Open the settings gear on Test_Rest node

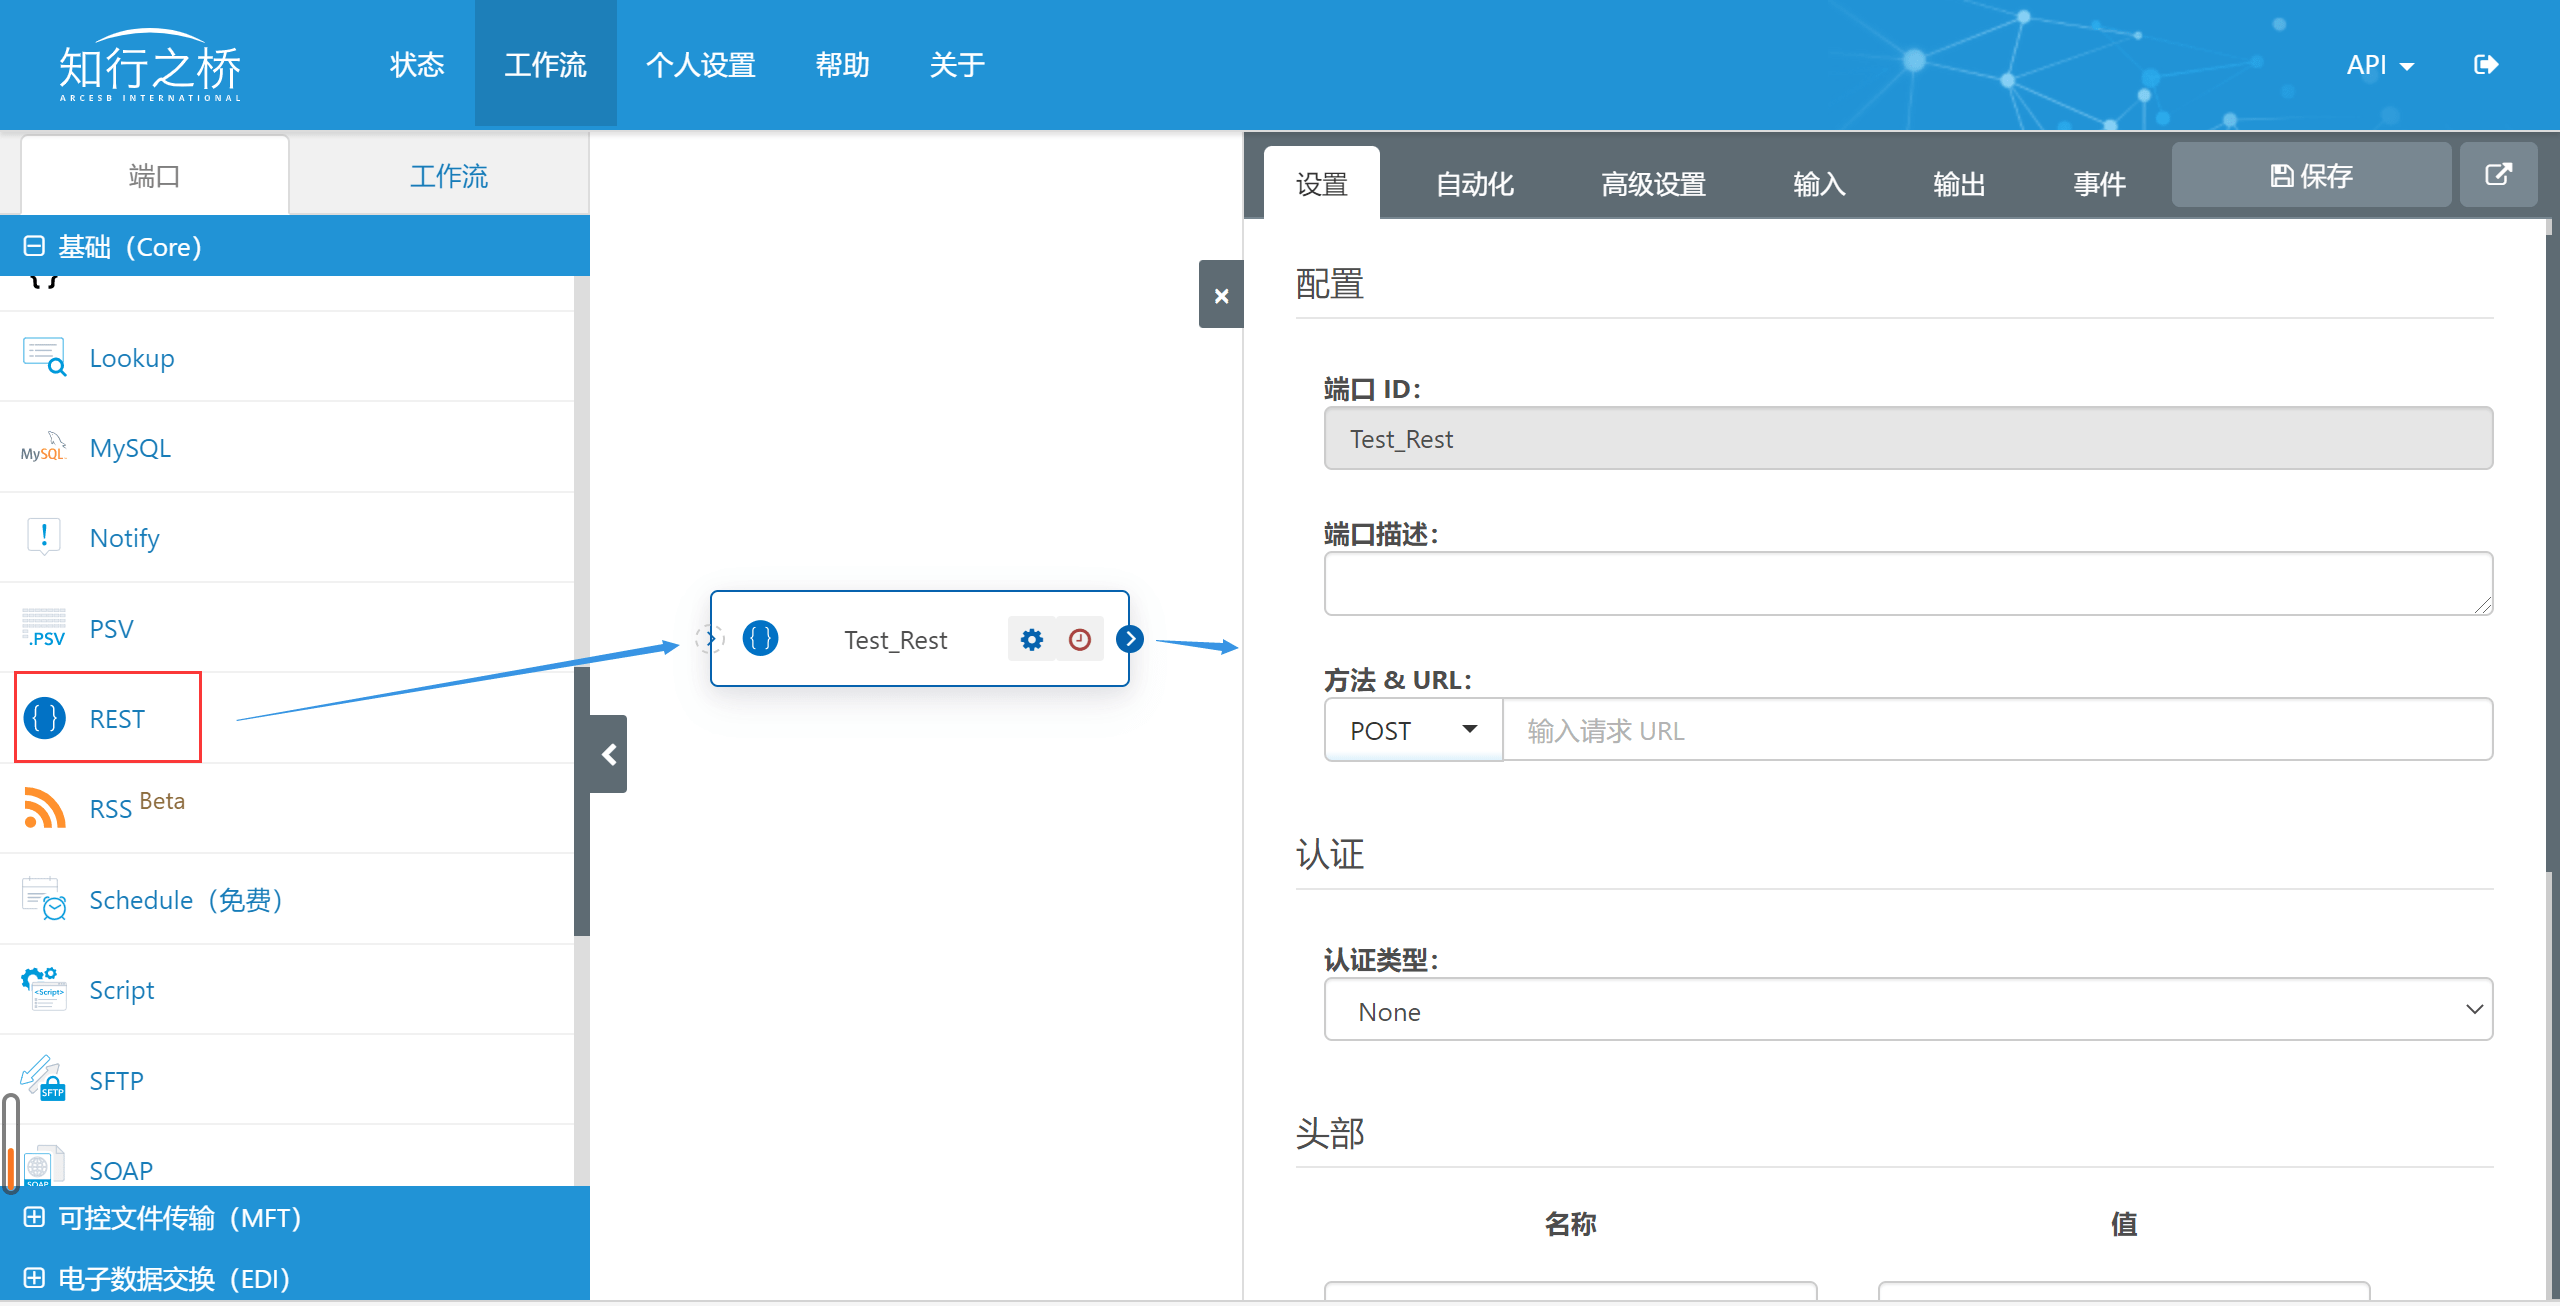click(1032, 639)
